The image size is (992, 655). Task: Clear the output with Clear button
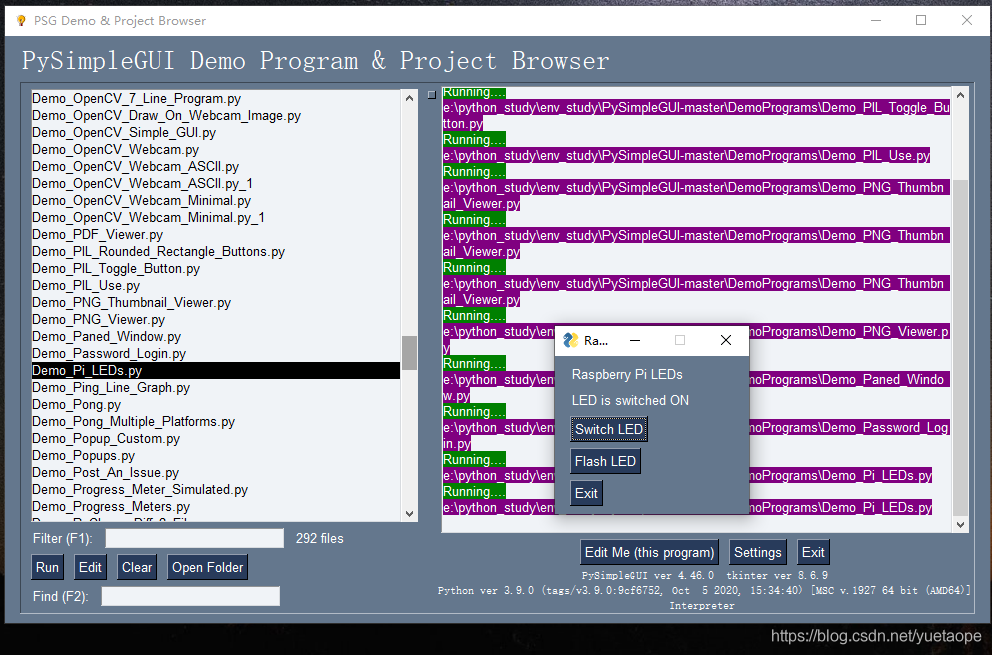pos(137,568)
